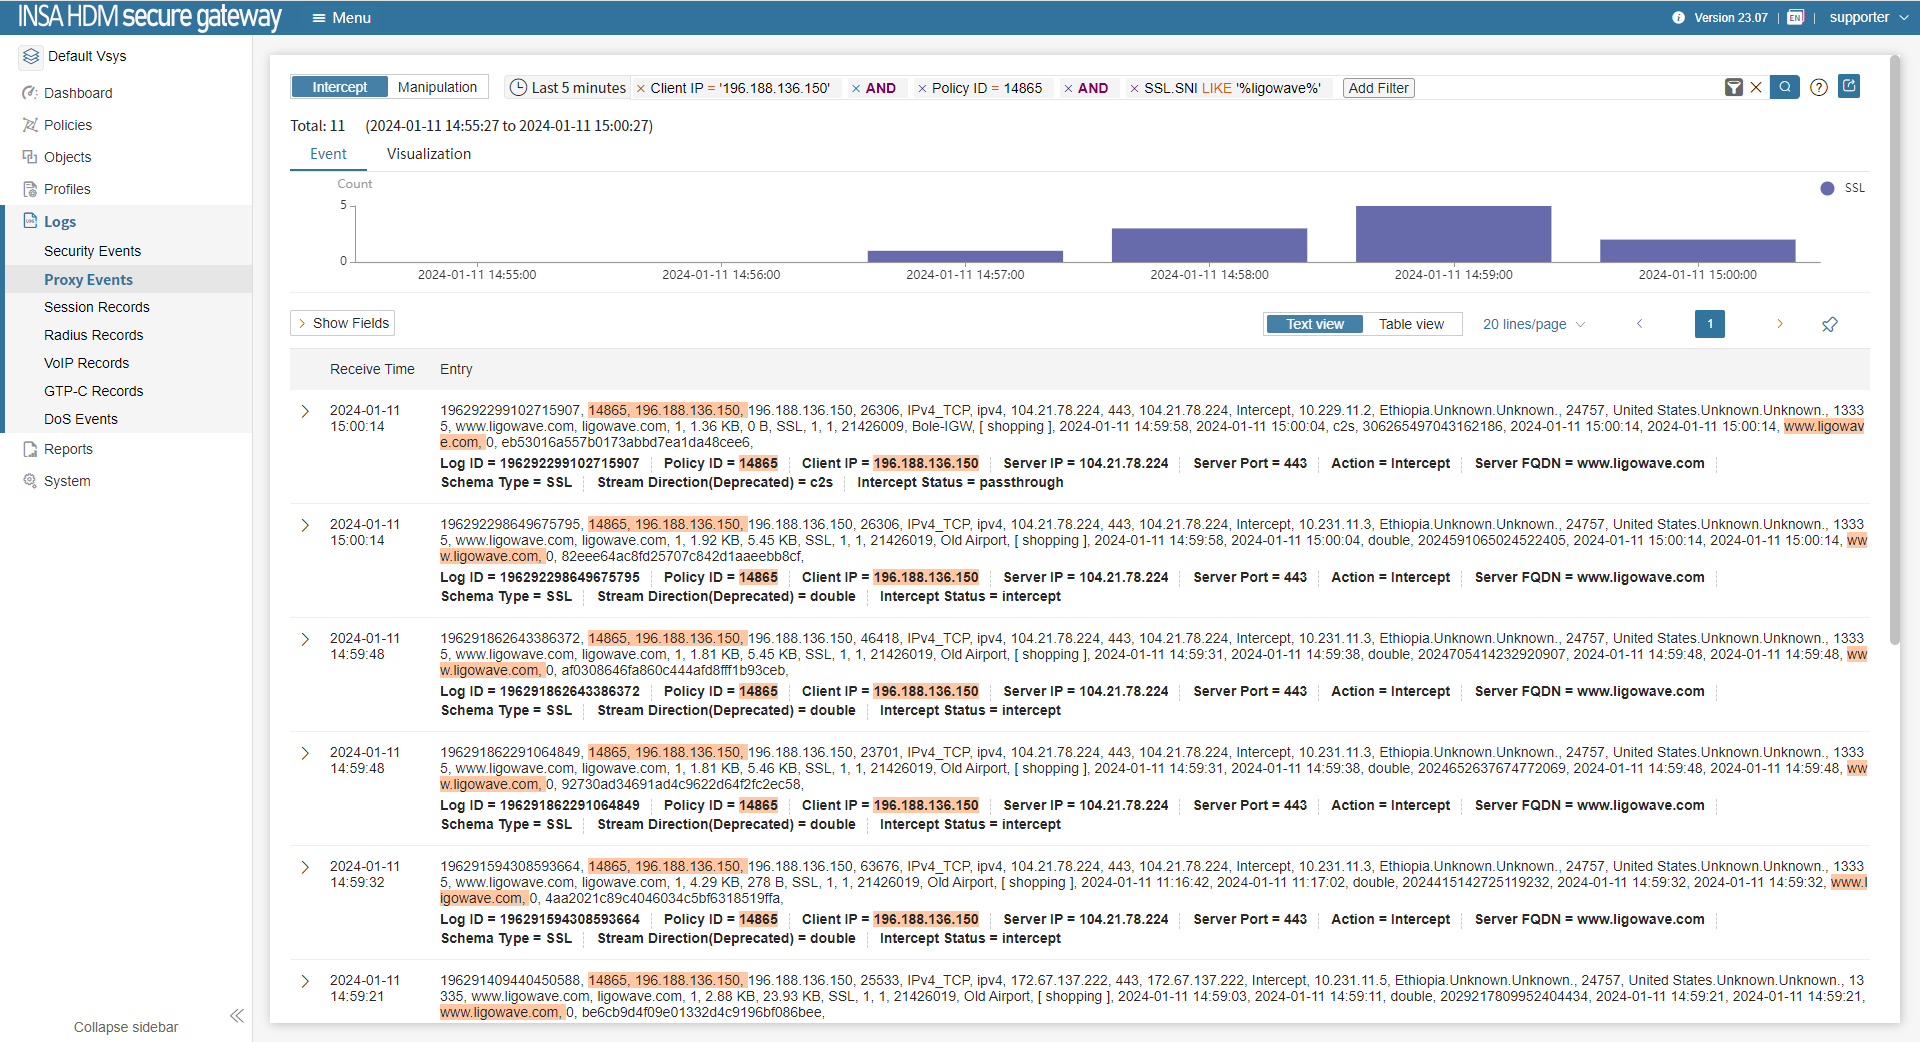
Task: Switch to the Manipulation toggle
Action: click(437, 87)
